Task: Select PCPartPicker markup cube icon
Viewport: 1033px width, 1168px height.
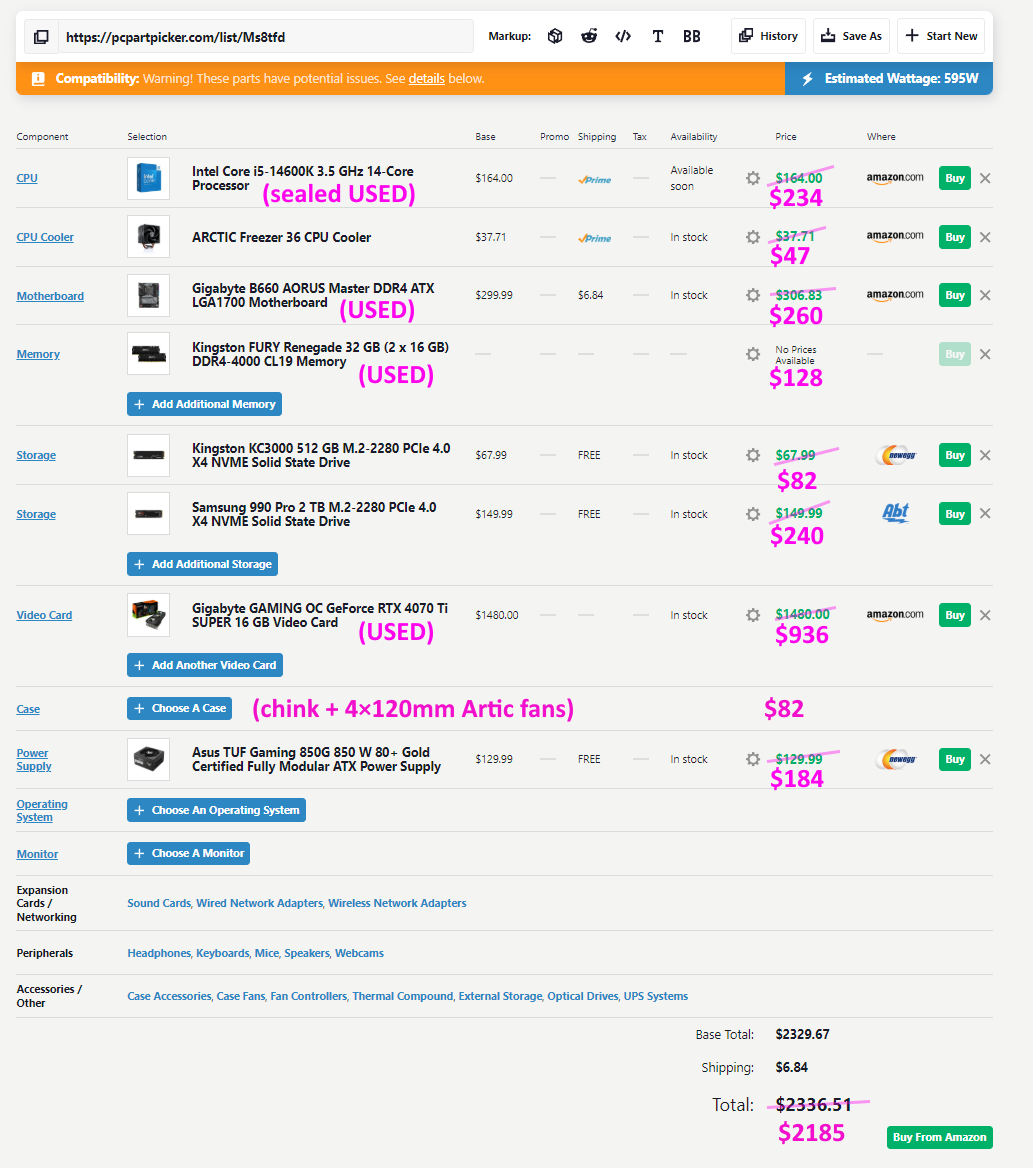Action: (555, 36)
